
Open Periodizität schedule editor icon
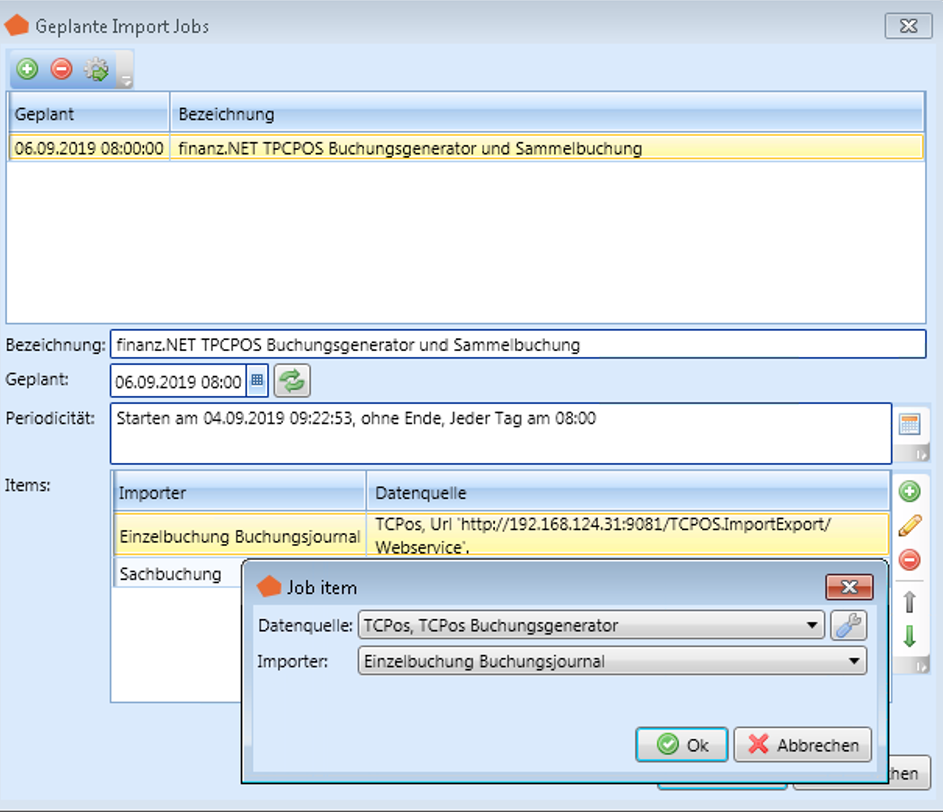(909, 424)
